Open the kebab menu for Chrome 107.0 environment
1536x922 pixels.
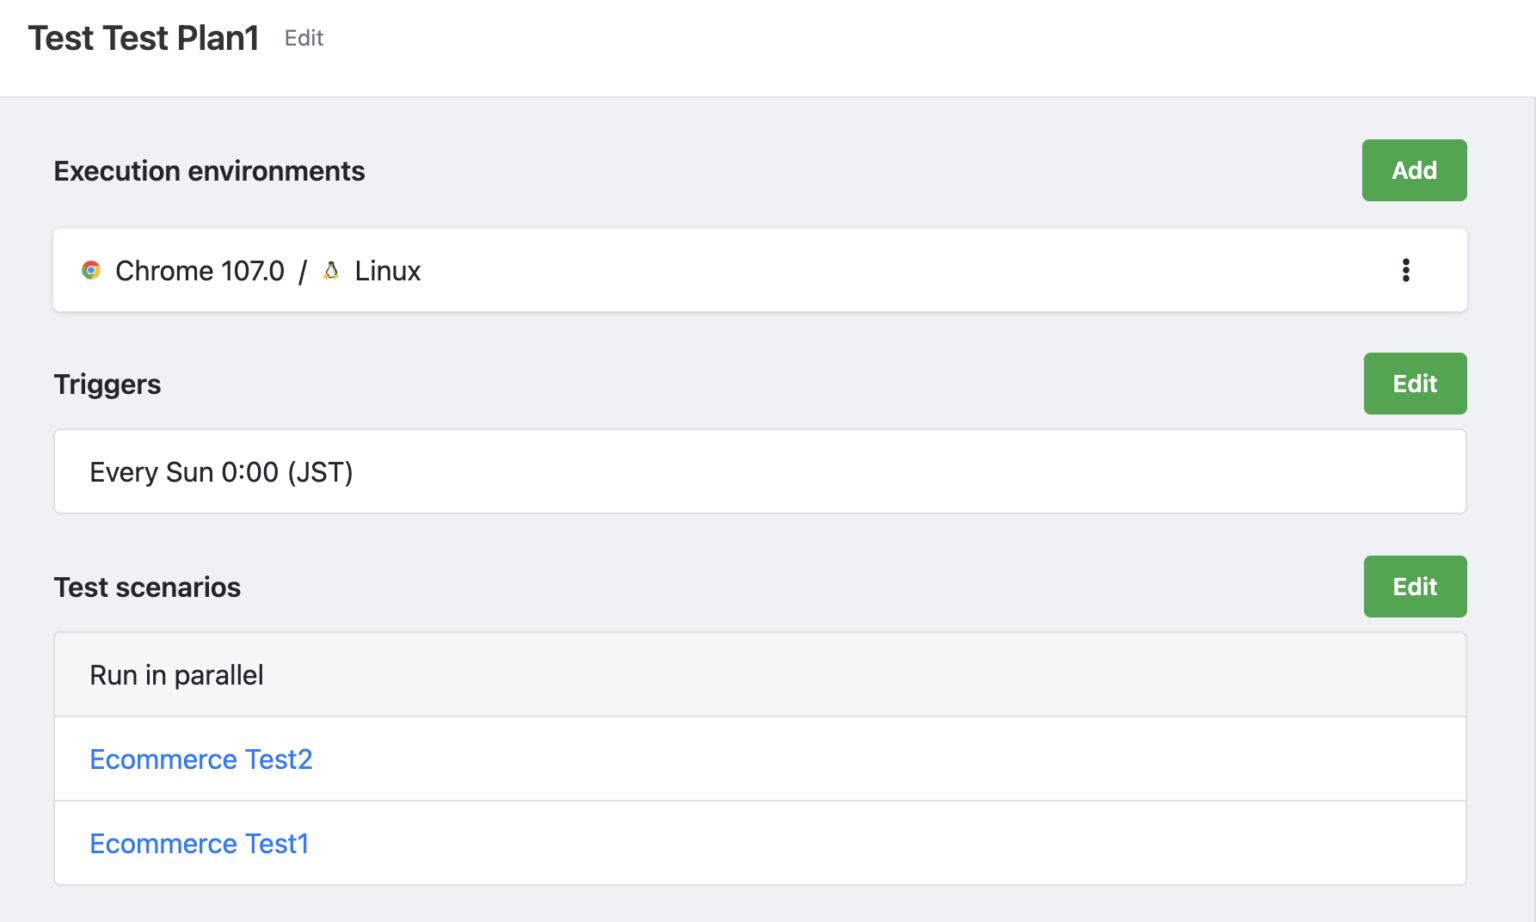pyautogui.click(x=1406, y=270)
